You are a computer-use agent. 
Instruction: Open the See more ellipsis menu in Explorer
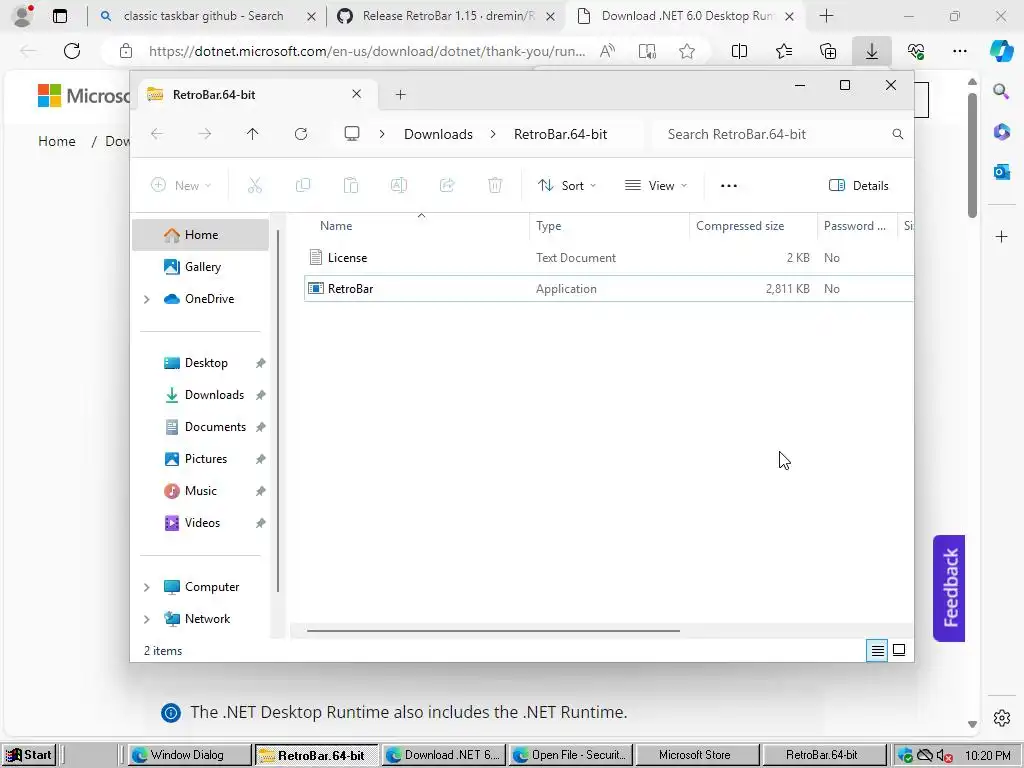pos(729,185)
